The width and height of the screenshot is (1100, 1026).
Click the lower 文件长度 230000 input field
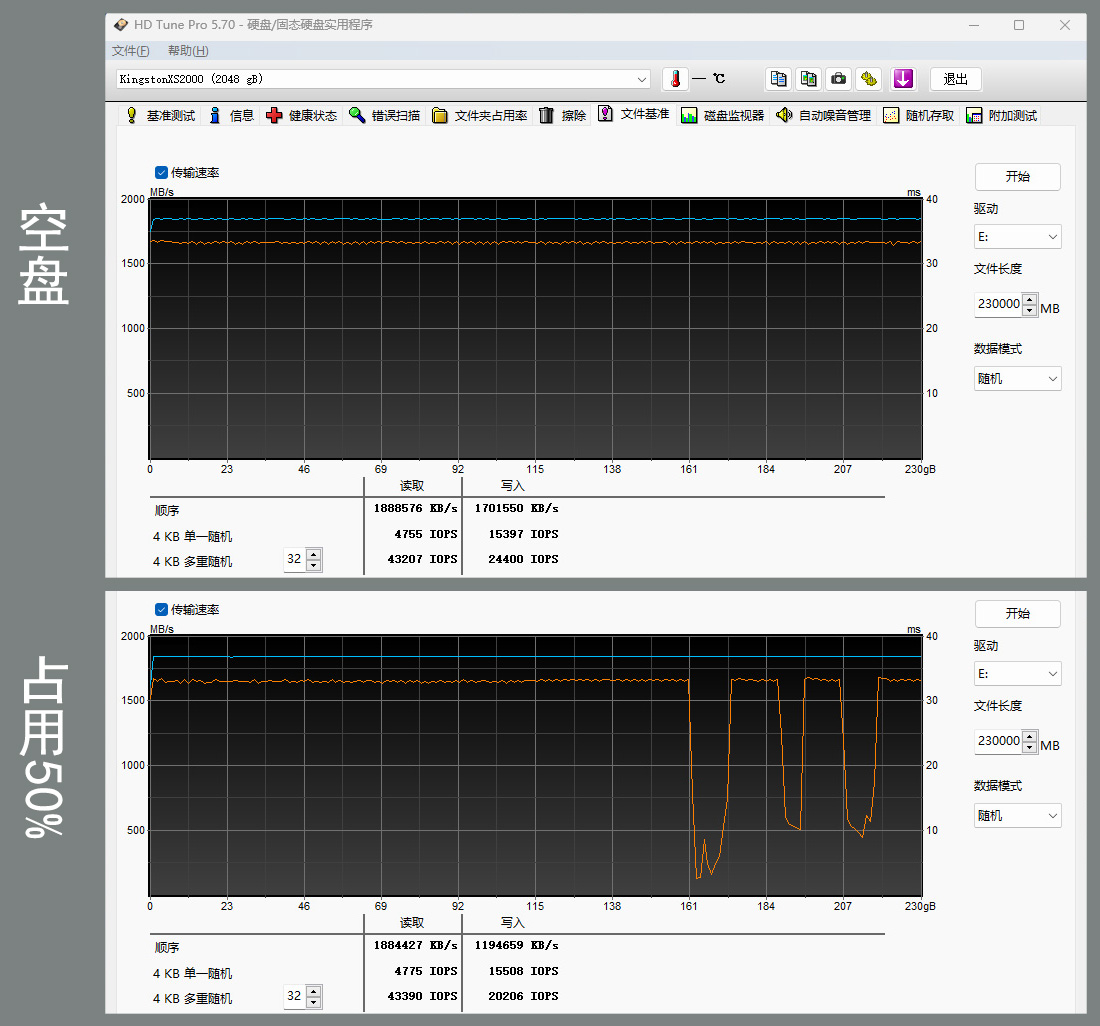[x=998, y=741]
